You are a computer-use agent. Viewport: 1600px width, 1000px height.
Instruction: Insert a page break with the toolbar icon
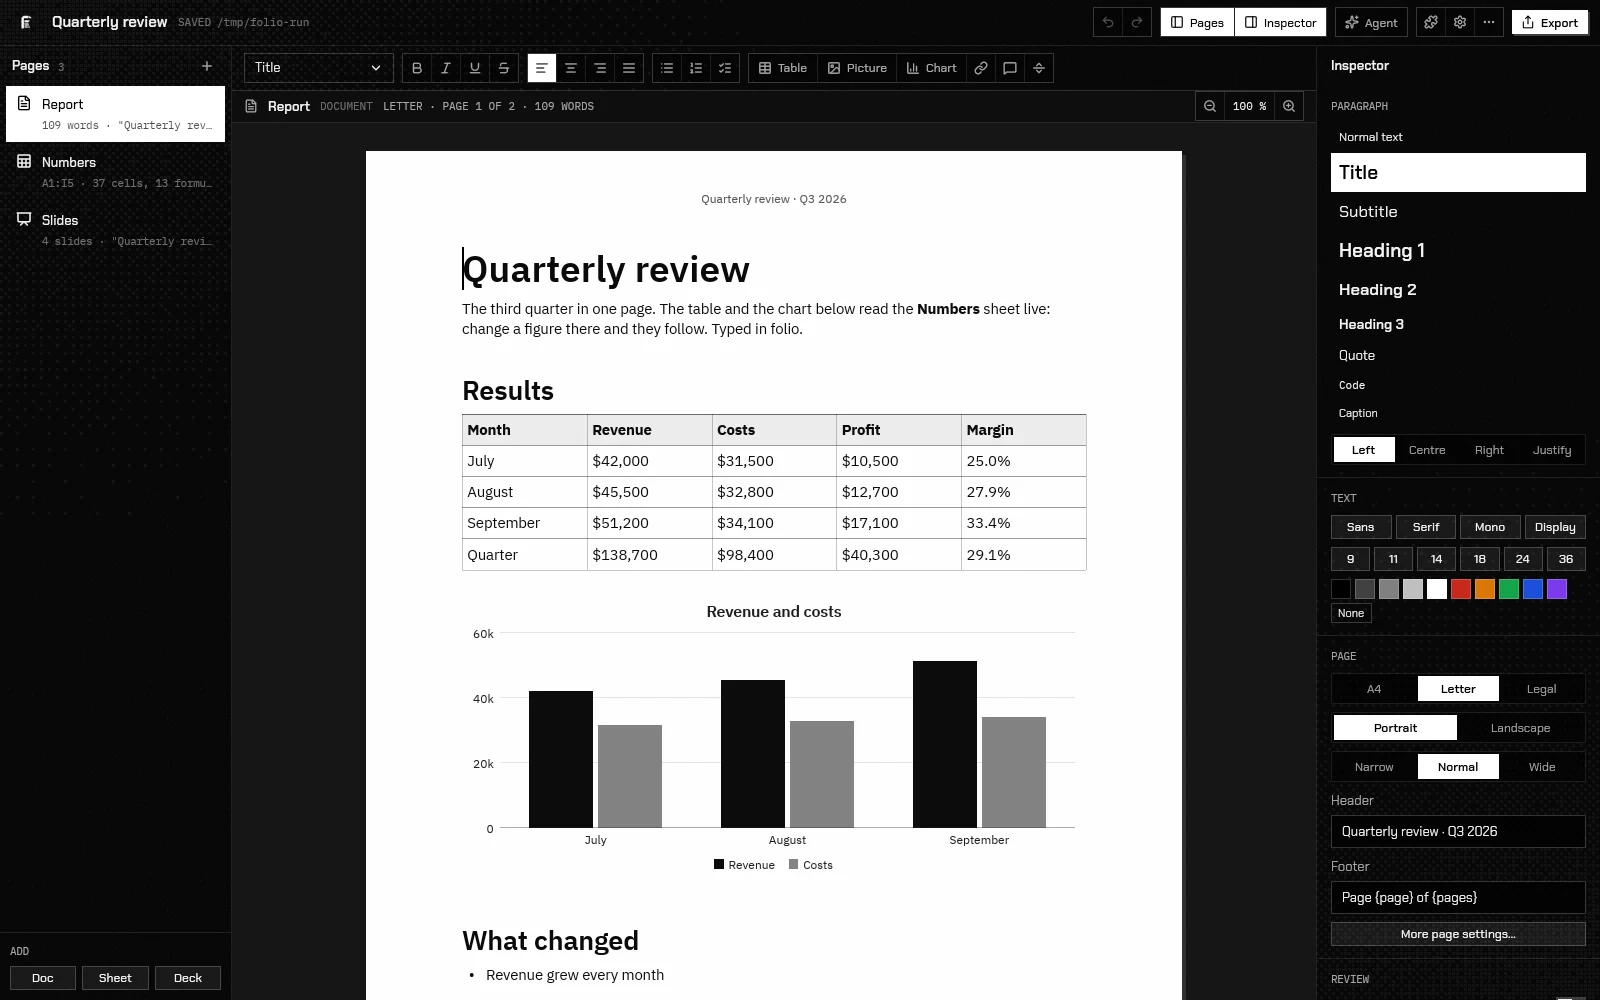(1039, 68)
